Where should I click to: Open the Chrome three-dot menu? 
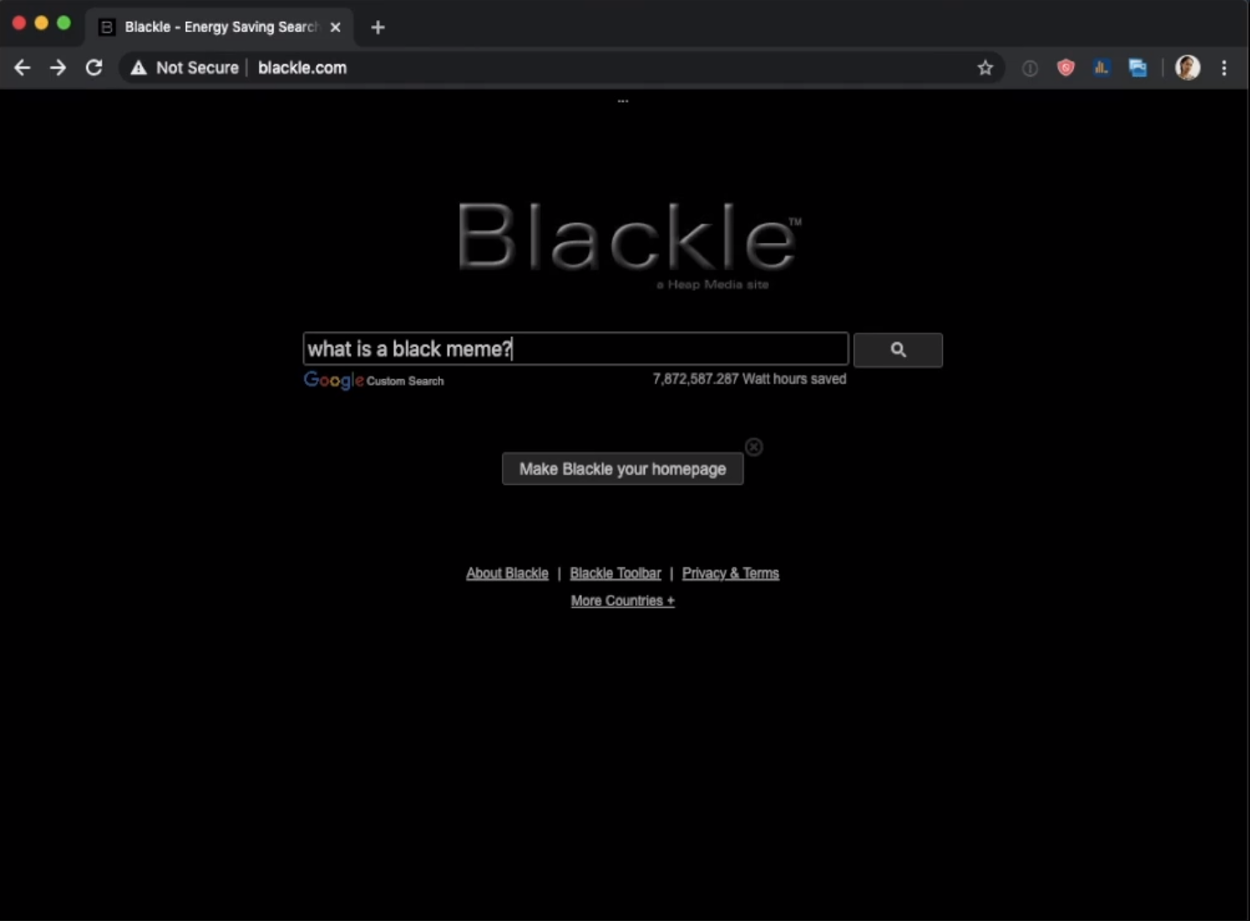[x=1224, y=67]
